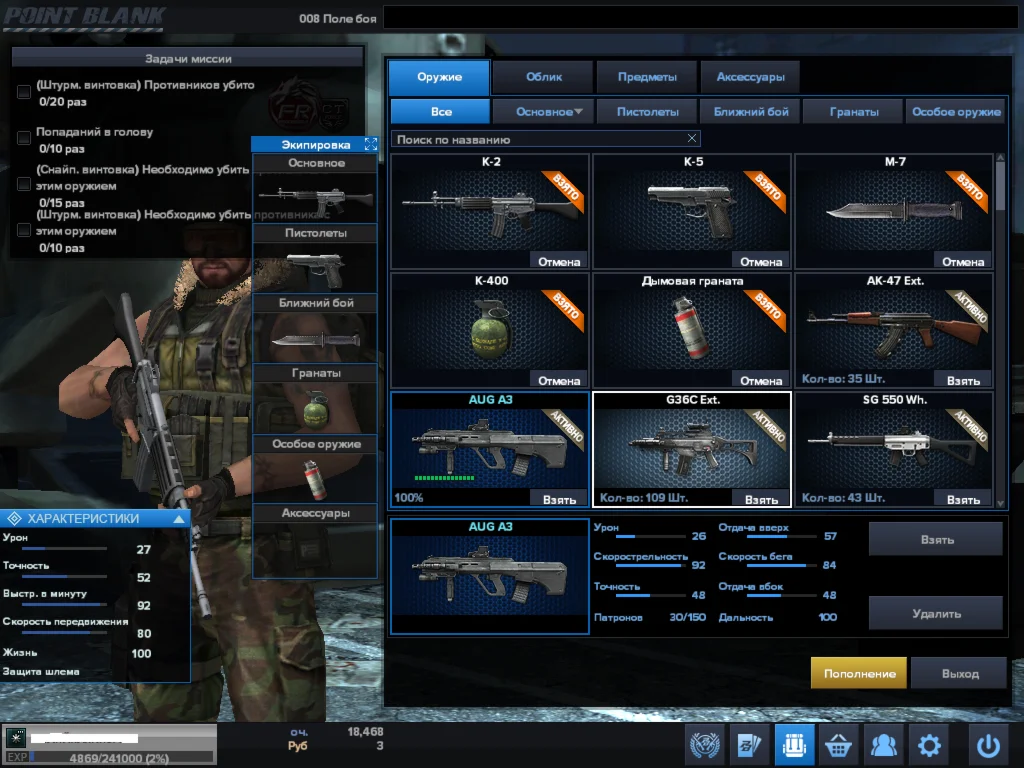Open the shop basket icon
1024x768 pixels.
pos(839,744)
